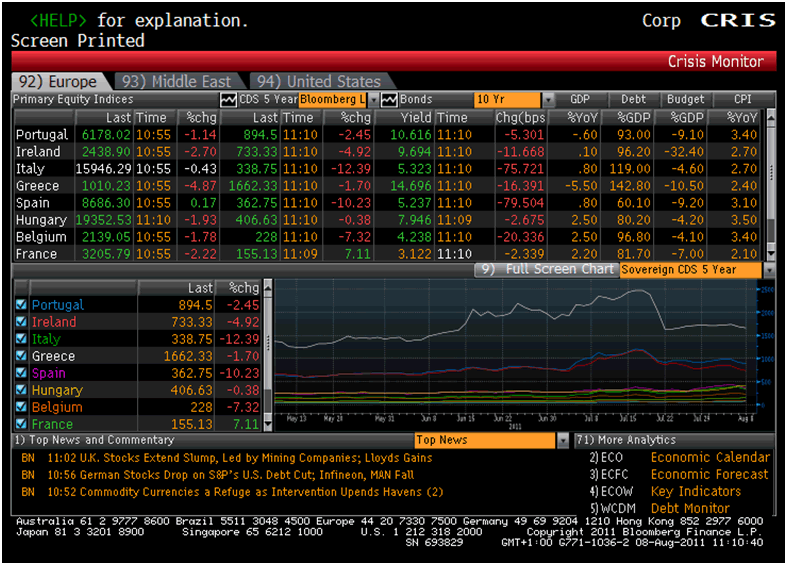Click Portugal yield value 10.616
This screenshot has width=787, height=565.
pos(411,135)
